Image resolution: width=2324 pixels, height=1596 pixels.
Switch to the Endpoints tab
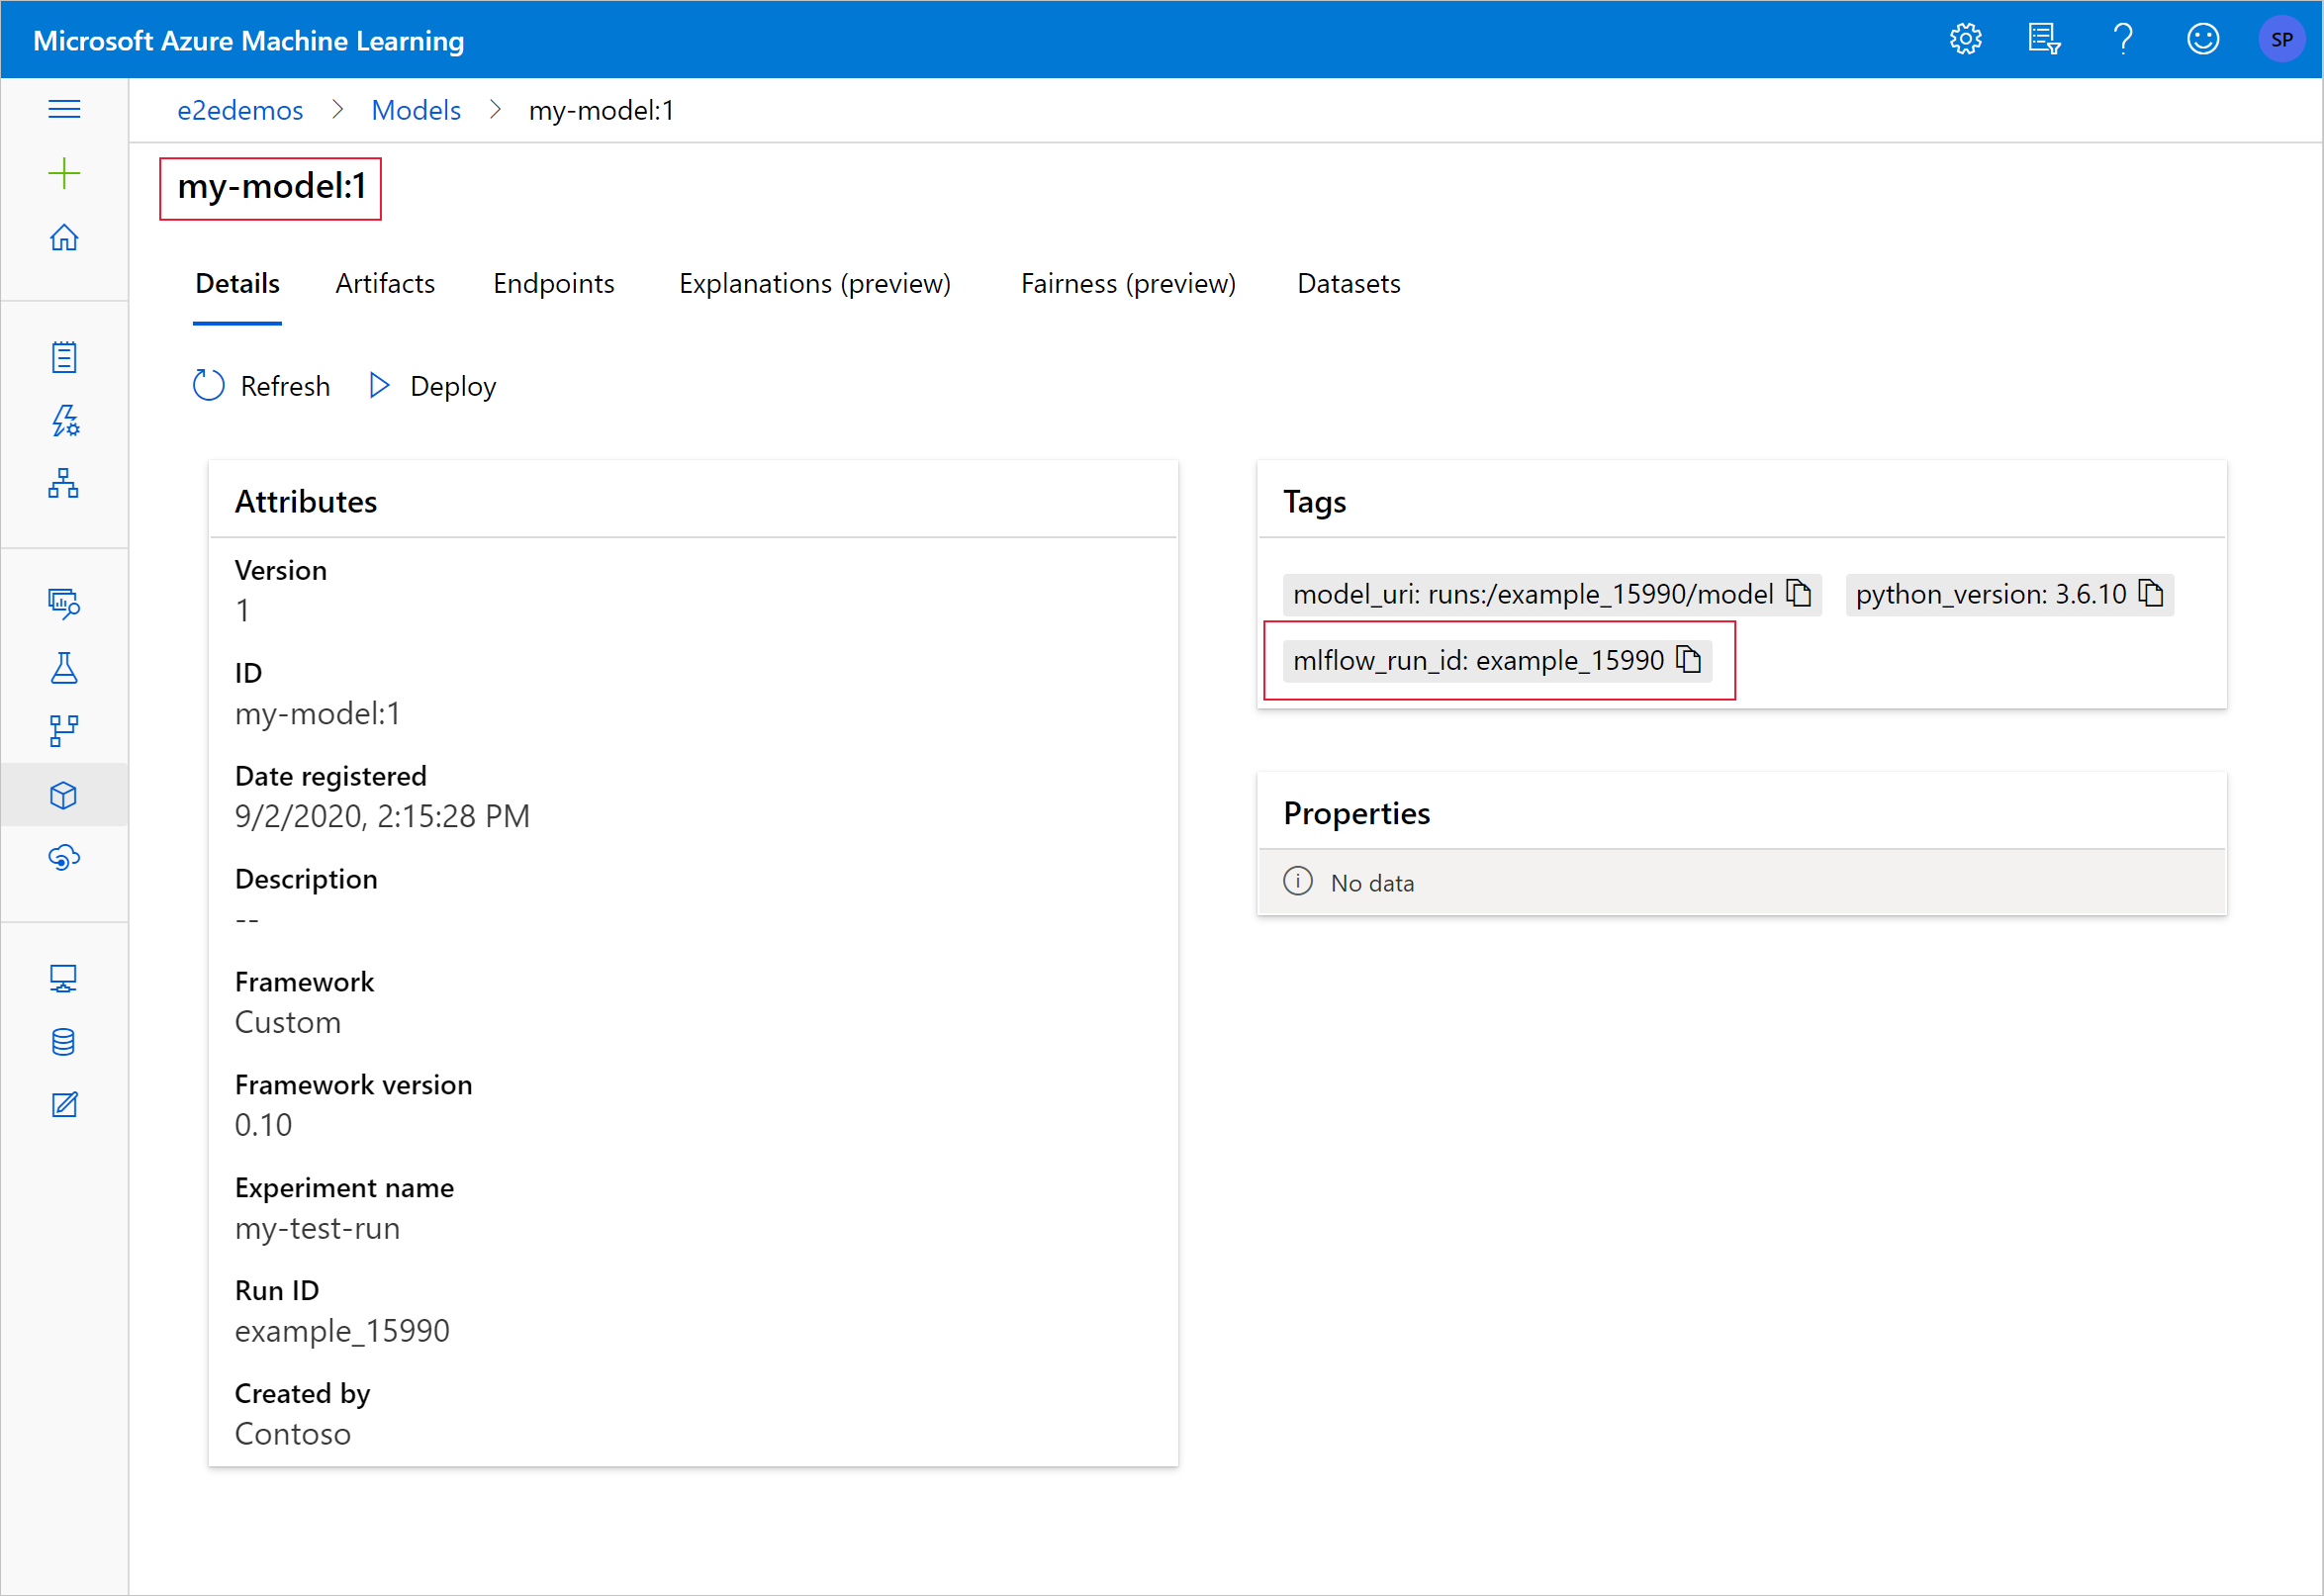(x=553, y=284)
